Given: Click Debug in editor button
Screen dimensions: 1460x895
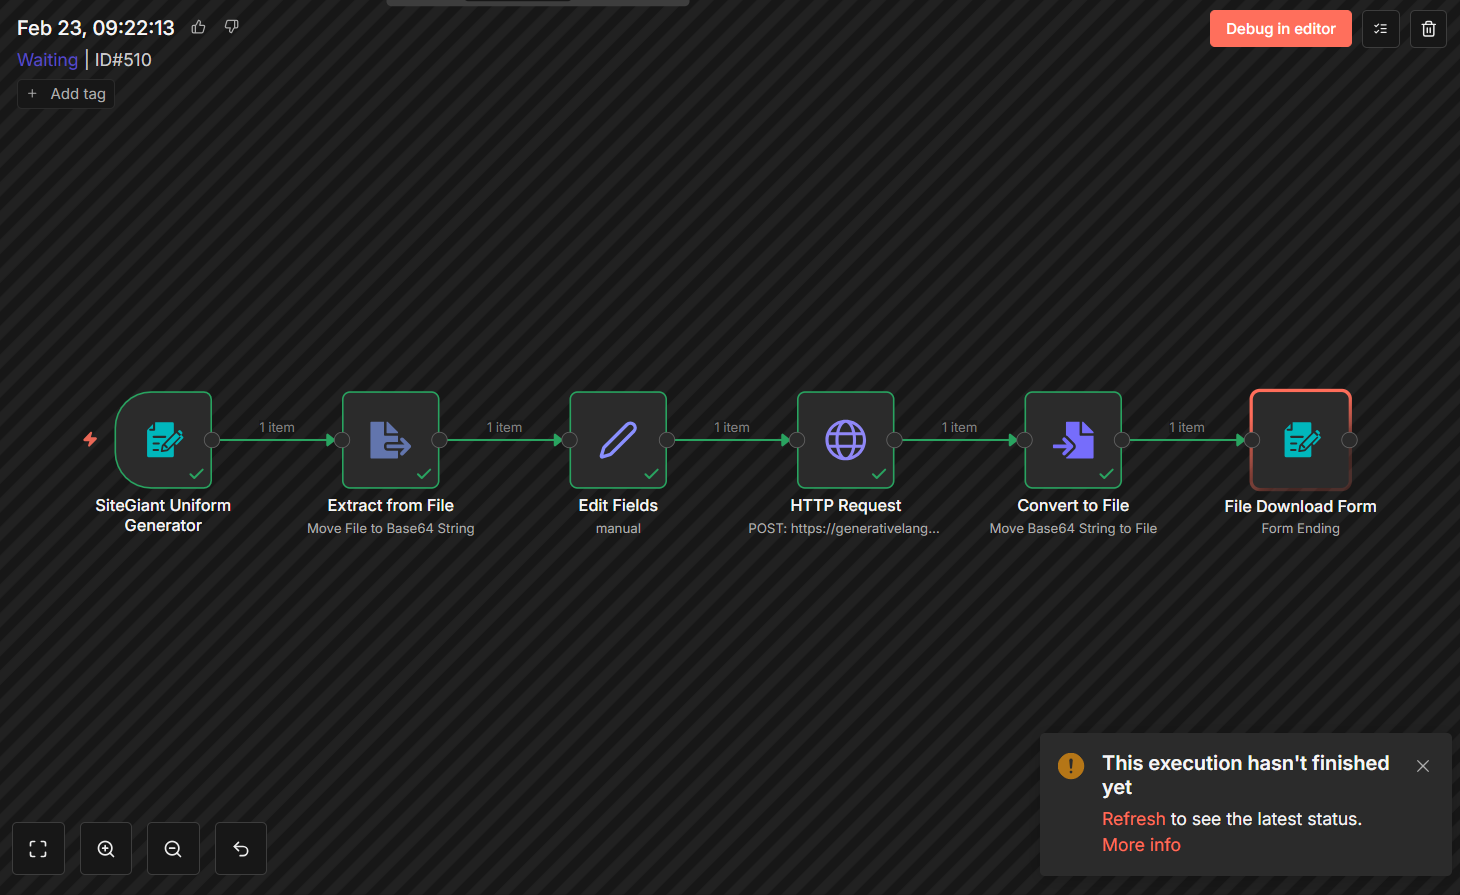Looking at the screenshot, I should [x=1280, y=29].
